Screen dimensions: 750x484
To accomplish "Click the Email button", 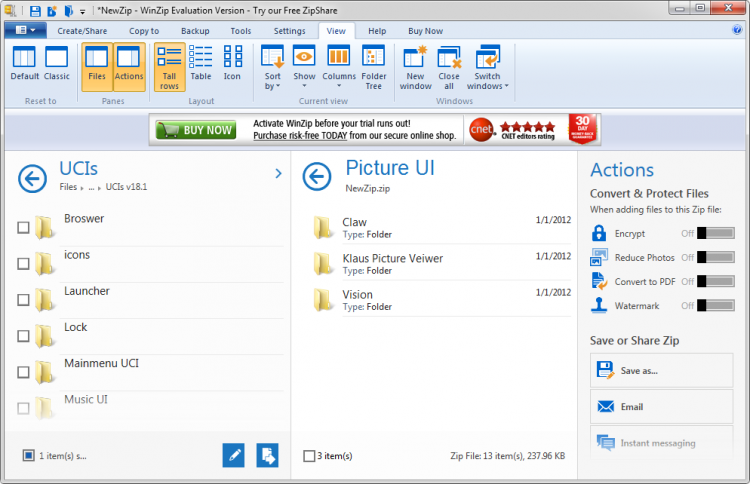I will [x=662, y=407].
